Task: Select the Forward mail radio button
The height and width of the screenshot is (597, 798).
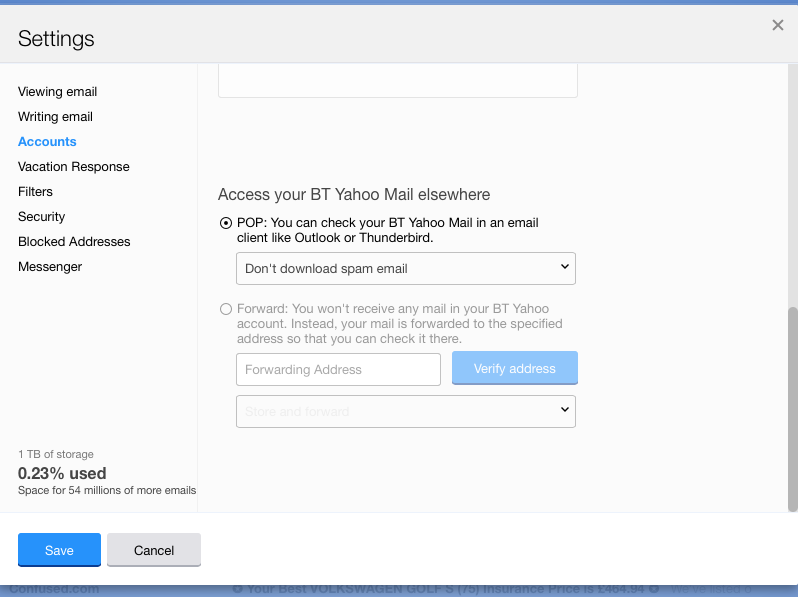Action: (x=226, y=309)
